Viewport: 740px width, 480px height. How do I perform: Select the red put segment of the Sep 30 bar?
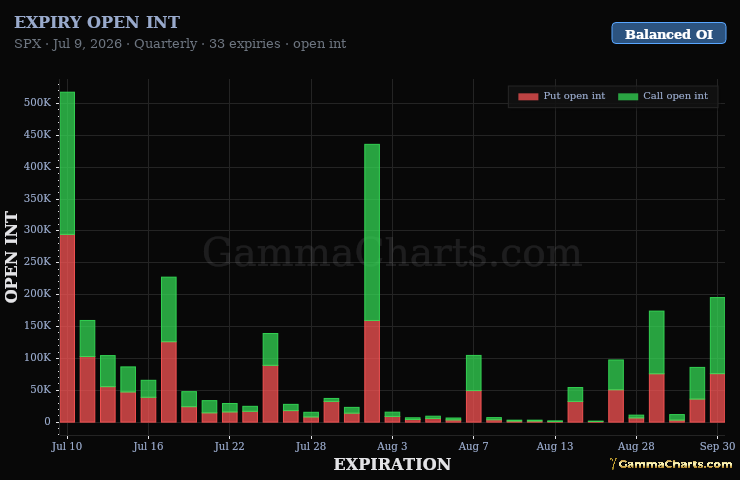(717, 398)
